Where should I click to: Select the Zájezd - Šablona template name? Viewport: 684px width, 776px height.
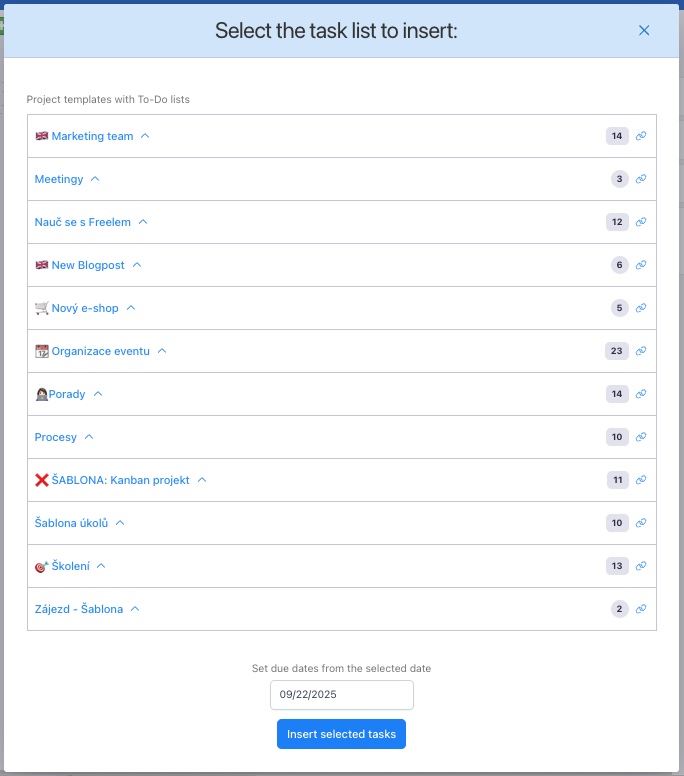(x=79, y=609)
